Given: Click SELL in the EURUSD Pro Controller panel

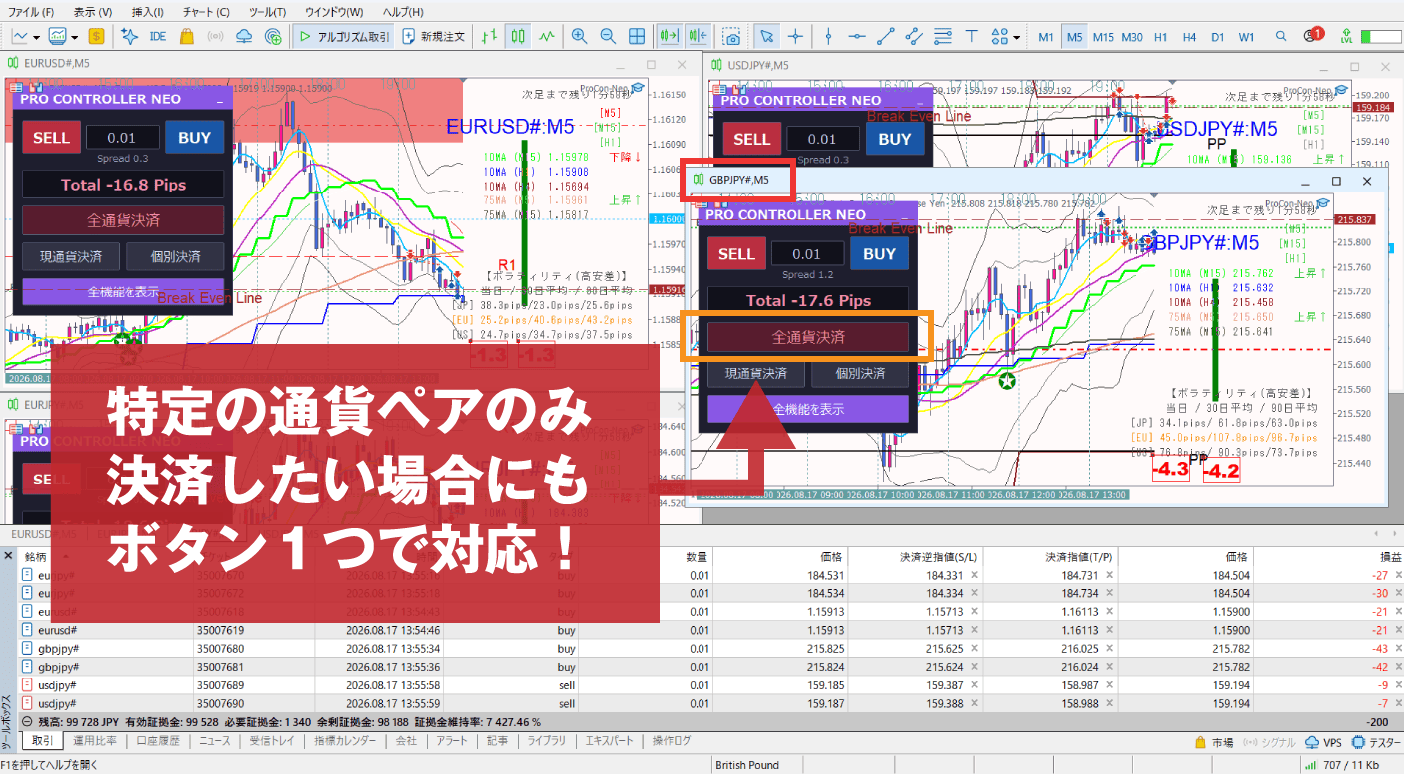Looking at the screenshot, I should pos(51,138).
